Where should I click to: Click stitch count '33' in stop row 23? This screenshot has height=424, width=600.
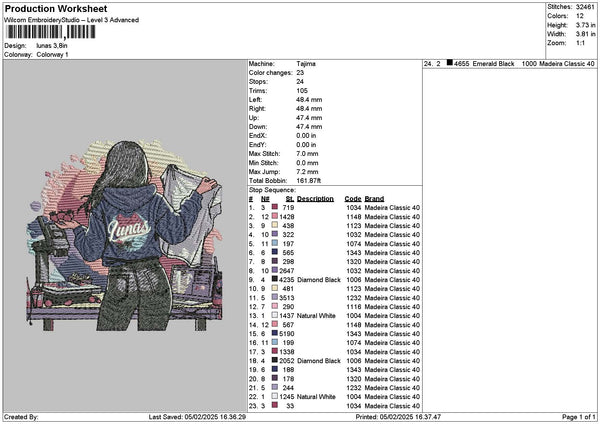(290, 406)
